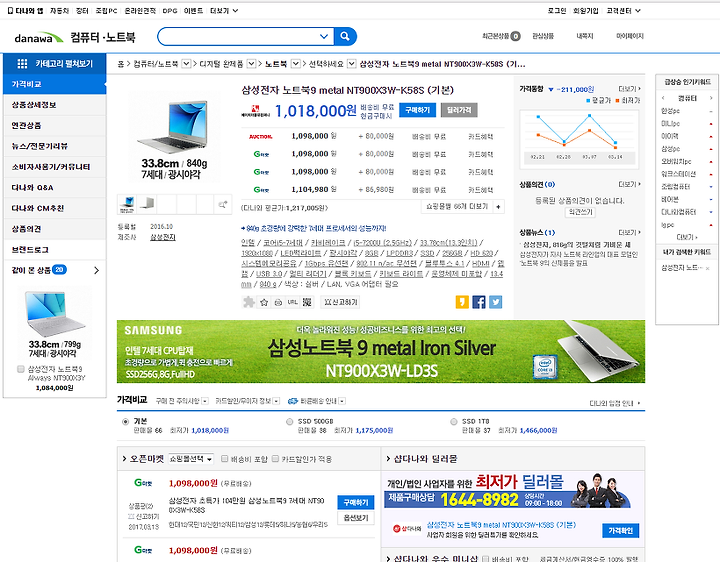Expand the 더보기 menu in top bar
The image size is (720, 562).
click(224, 11)
